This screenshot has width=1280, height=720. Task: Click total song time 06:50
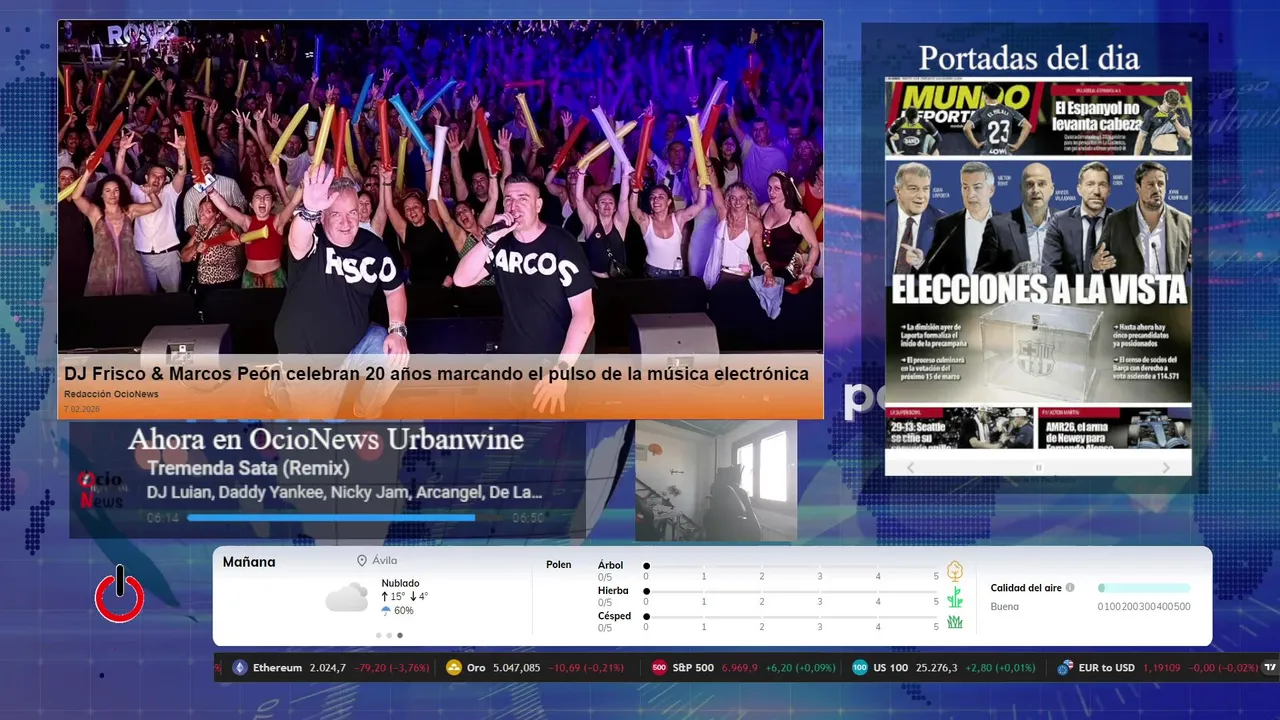[528, 518]
